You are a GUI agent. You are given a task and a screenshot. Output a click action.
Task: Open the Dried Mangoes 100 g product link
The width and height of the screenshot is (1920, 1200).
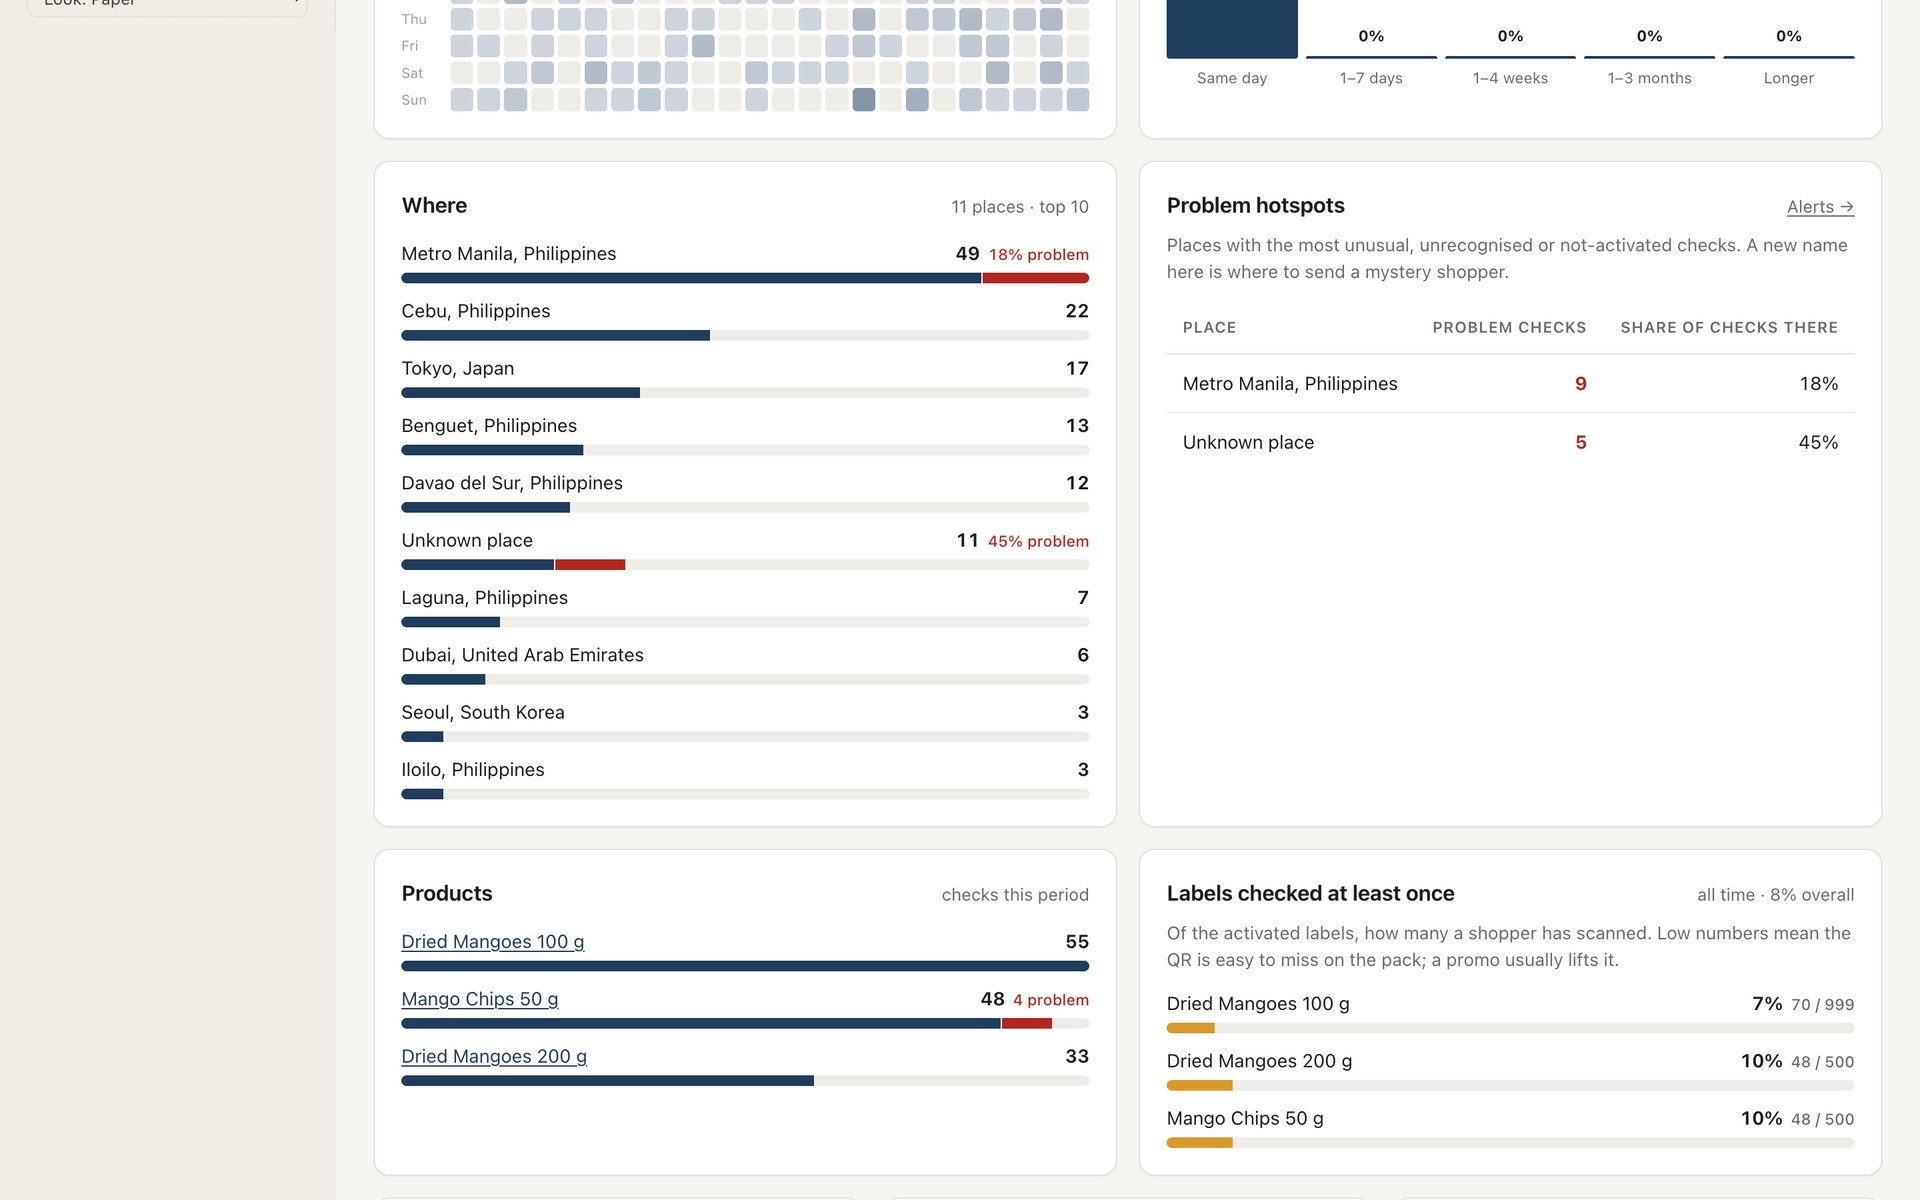[x=493, y=942]
